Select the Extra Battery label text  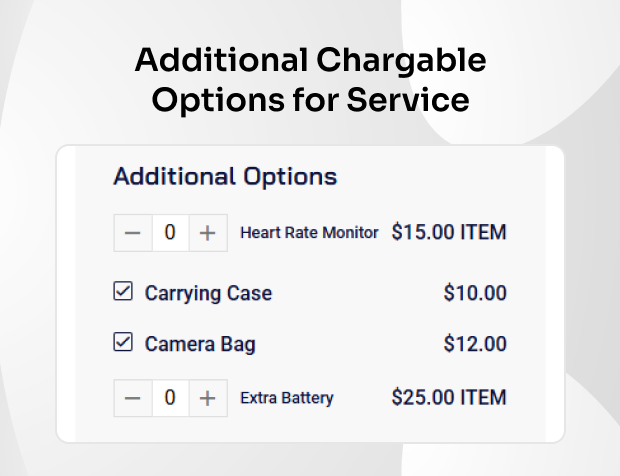click(287, 398)
